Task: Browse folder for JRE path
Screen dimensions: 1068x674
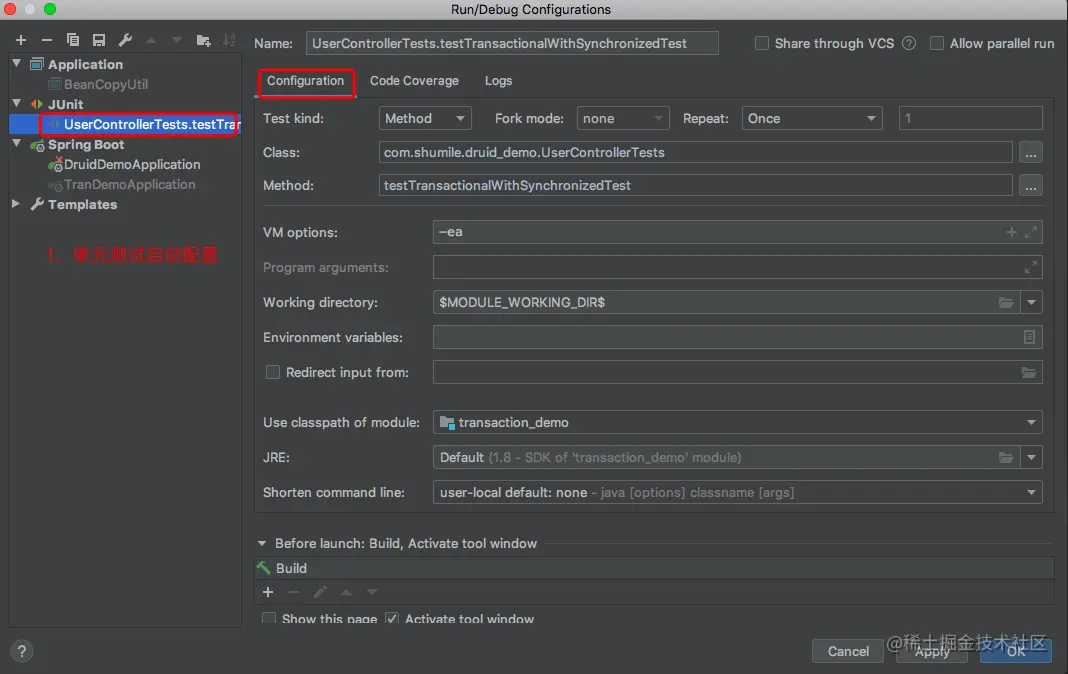Action: point(1006,458)
